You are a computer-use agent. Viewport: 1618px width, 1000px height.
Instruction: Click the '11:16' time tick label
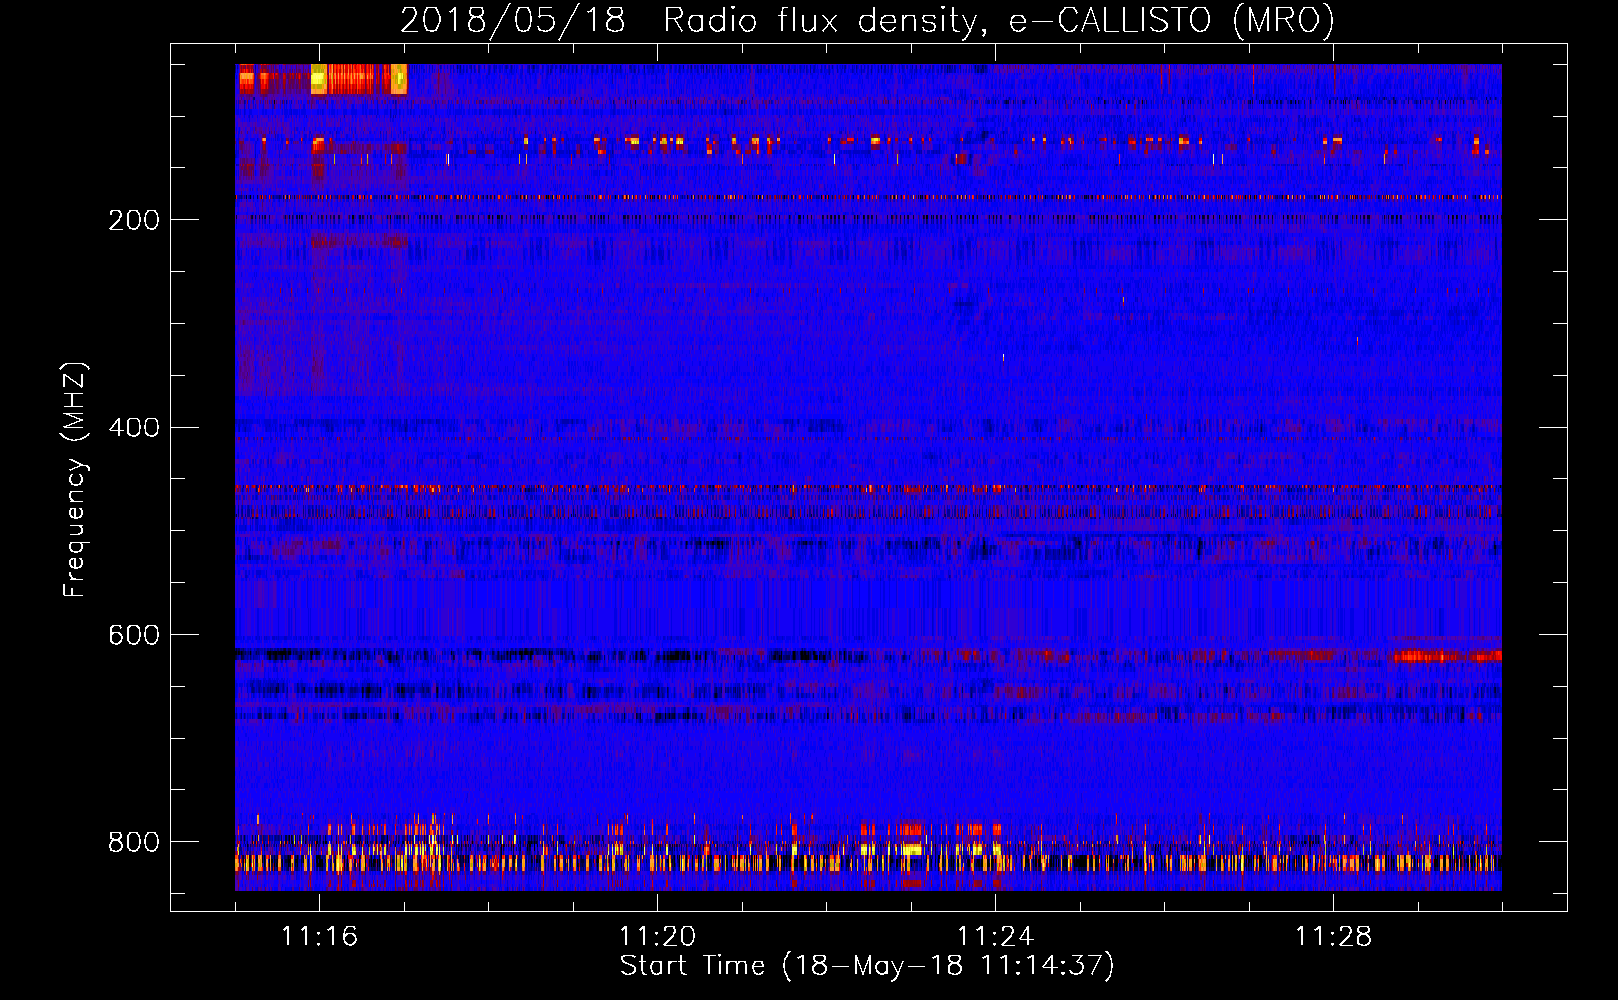click(x=319, y=937)
